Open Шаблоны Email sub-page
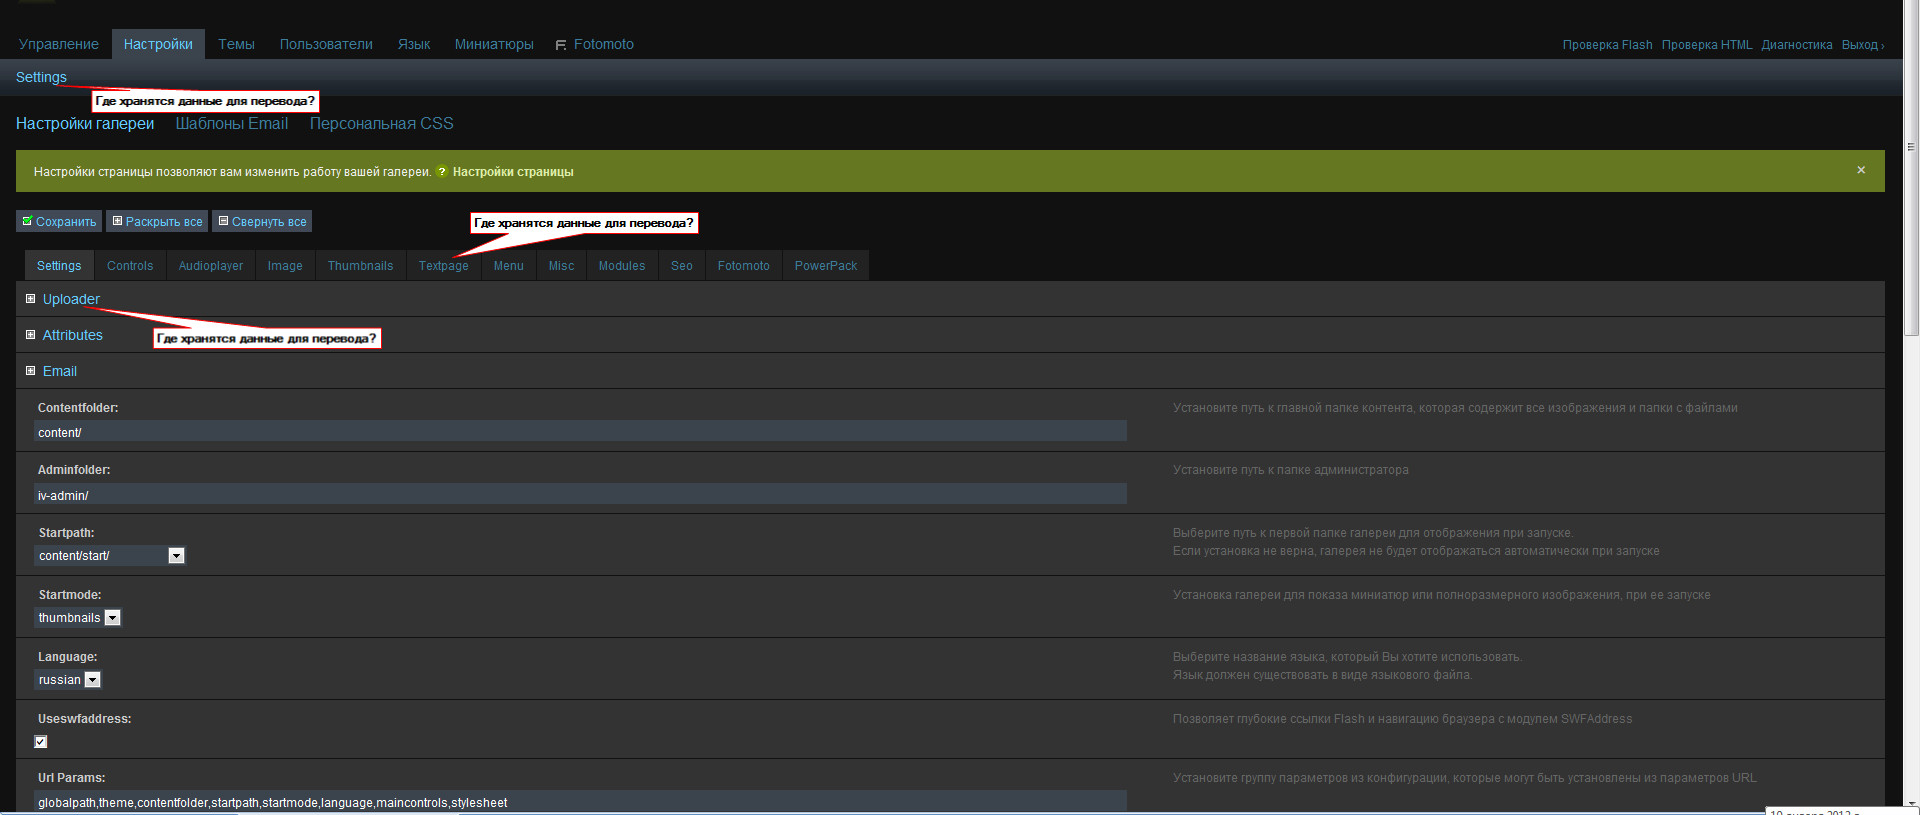The height and width of the screenshot is (815, 1920). point(232,124)
